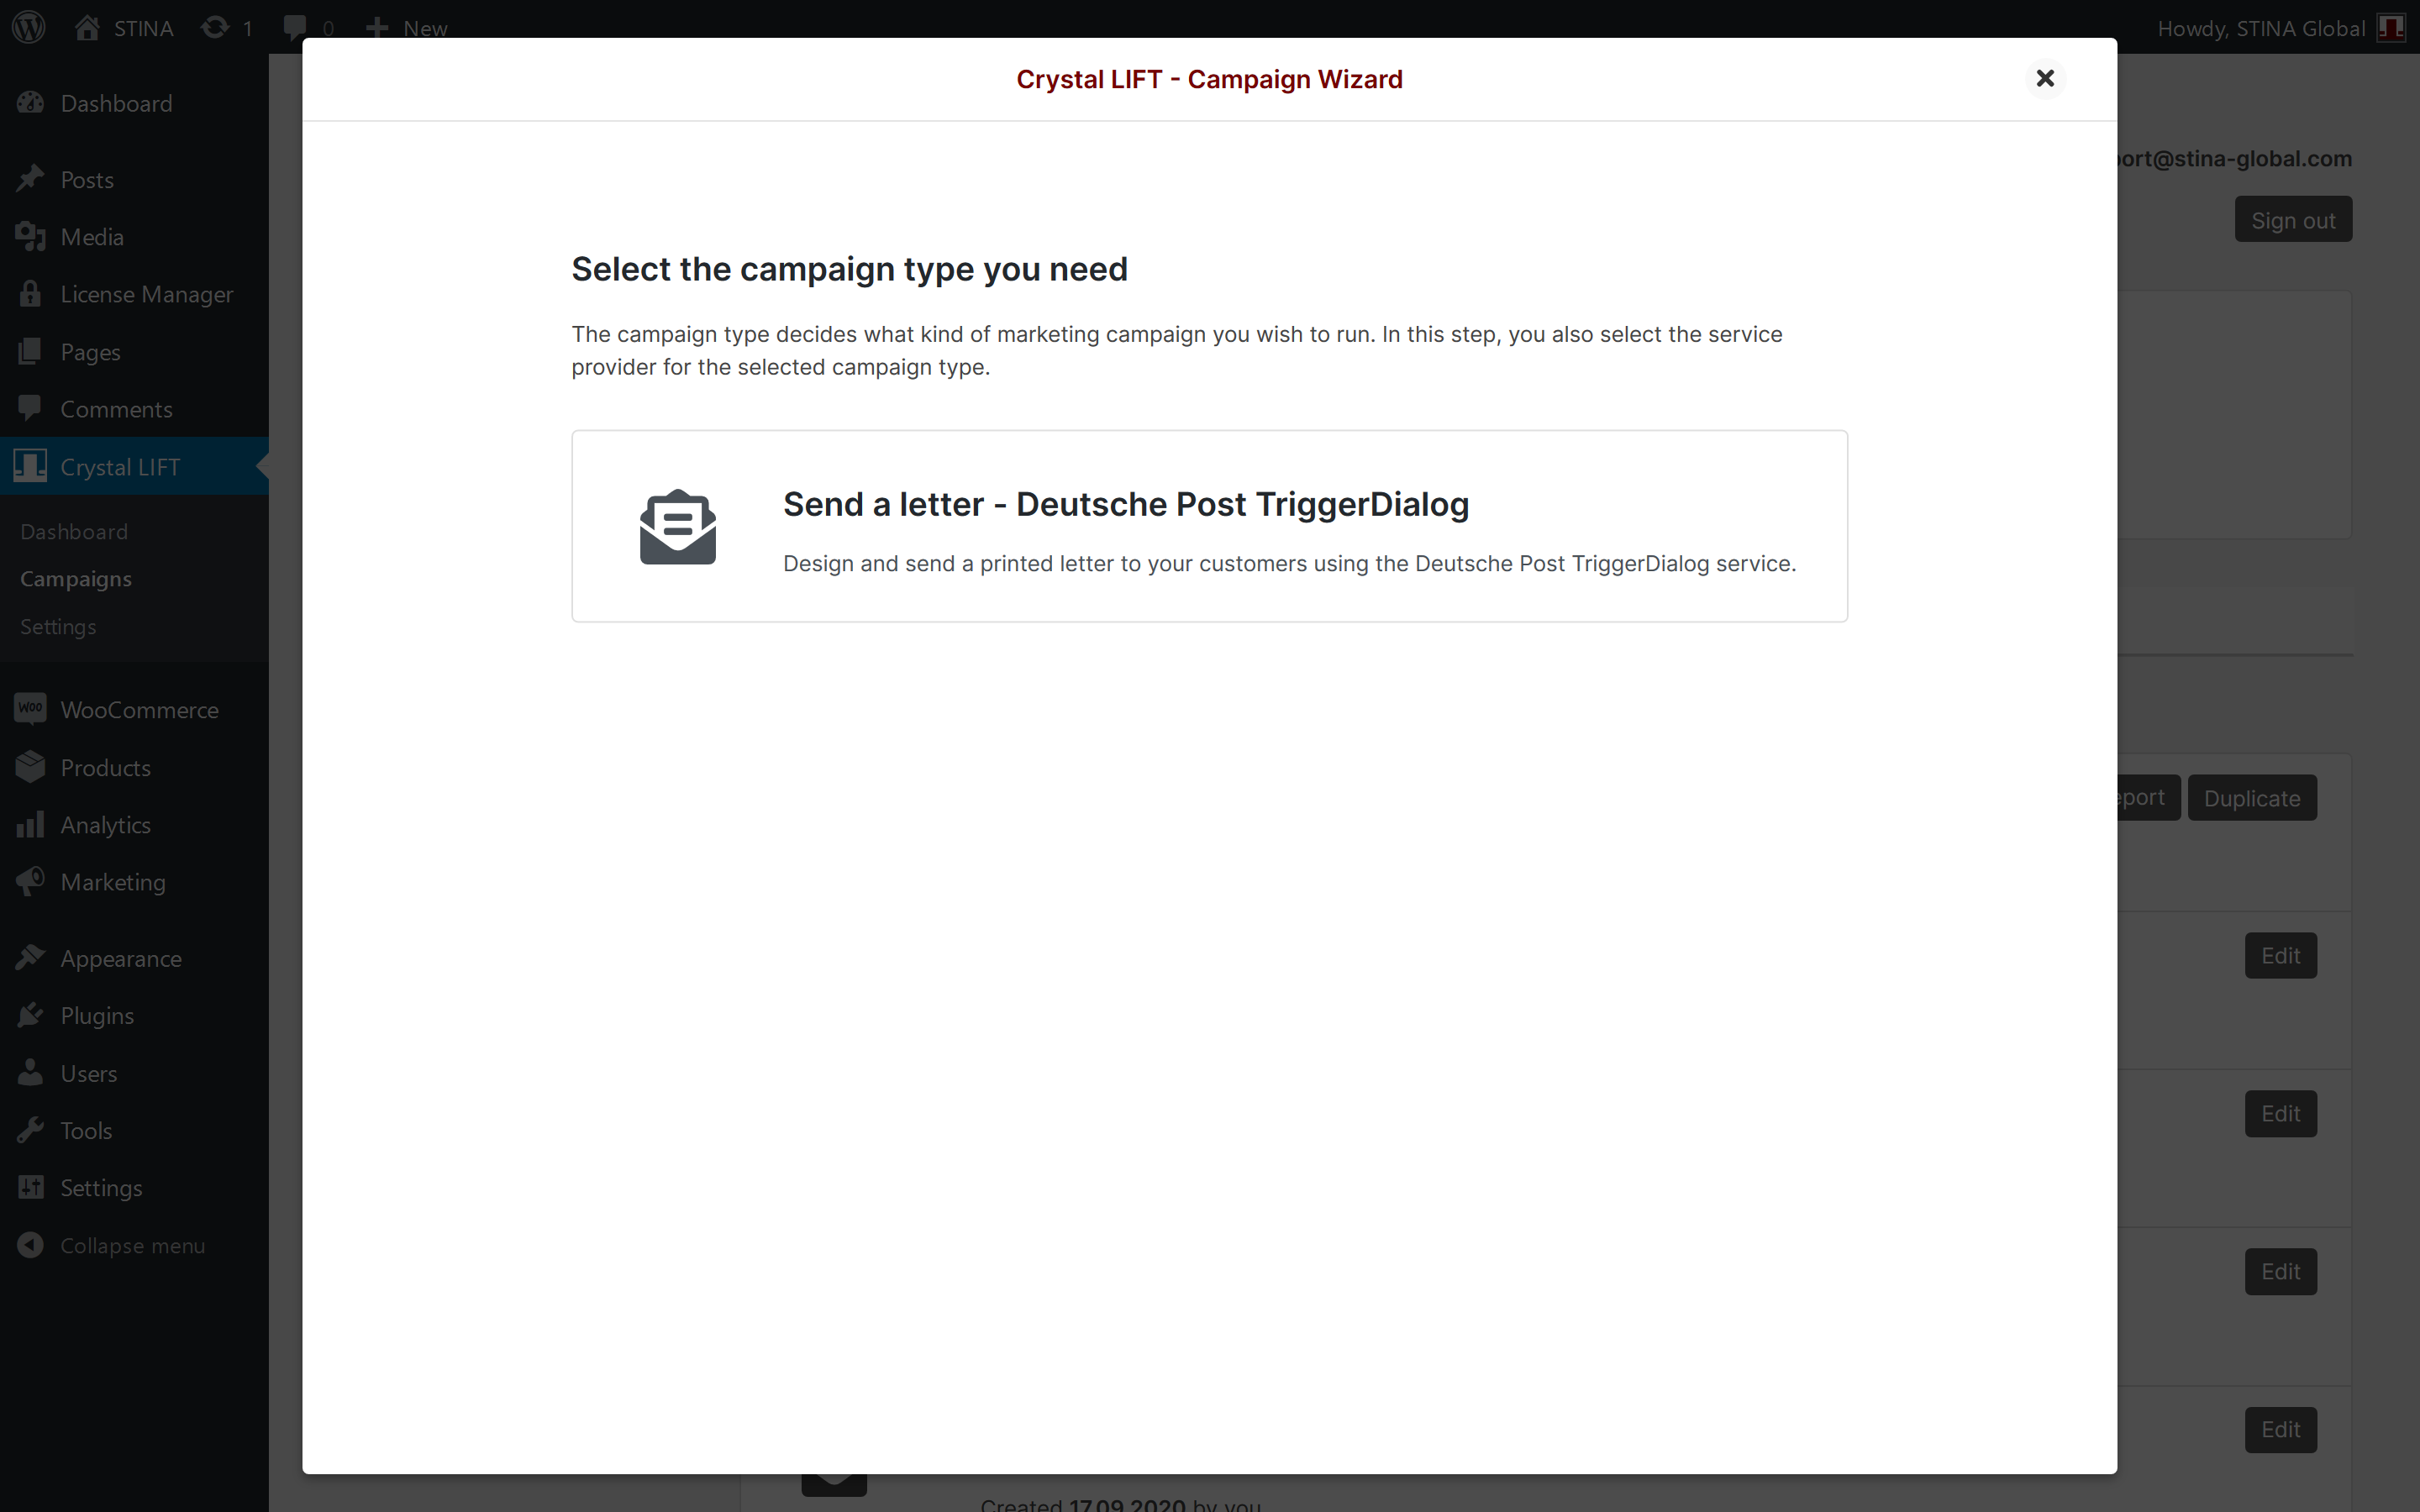
Task: Click the Duplicate campaign button
Action: point(2251,798)
